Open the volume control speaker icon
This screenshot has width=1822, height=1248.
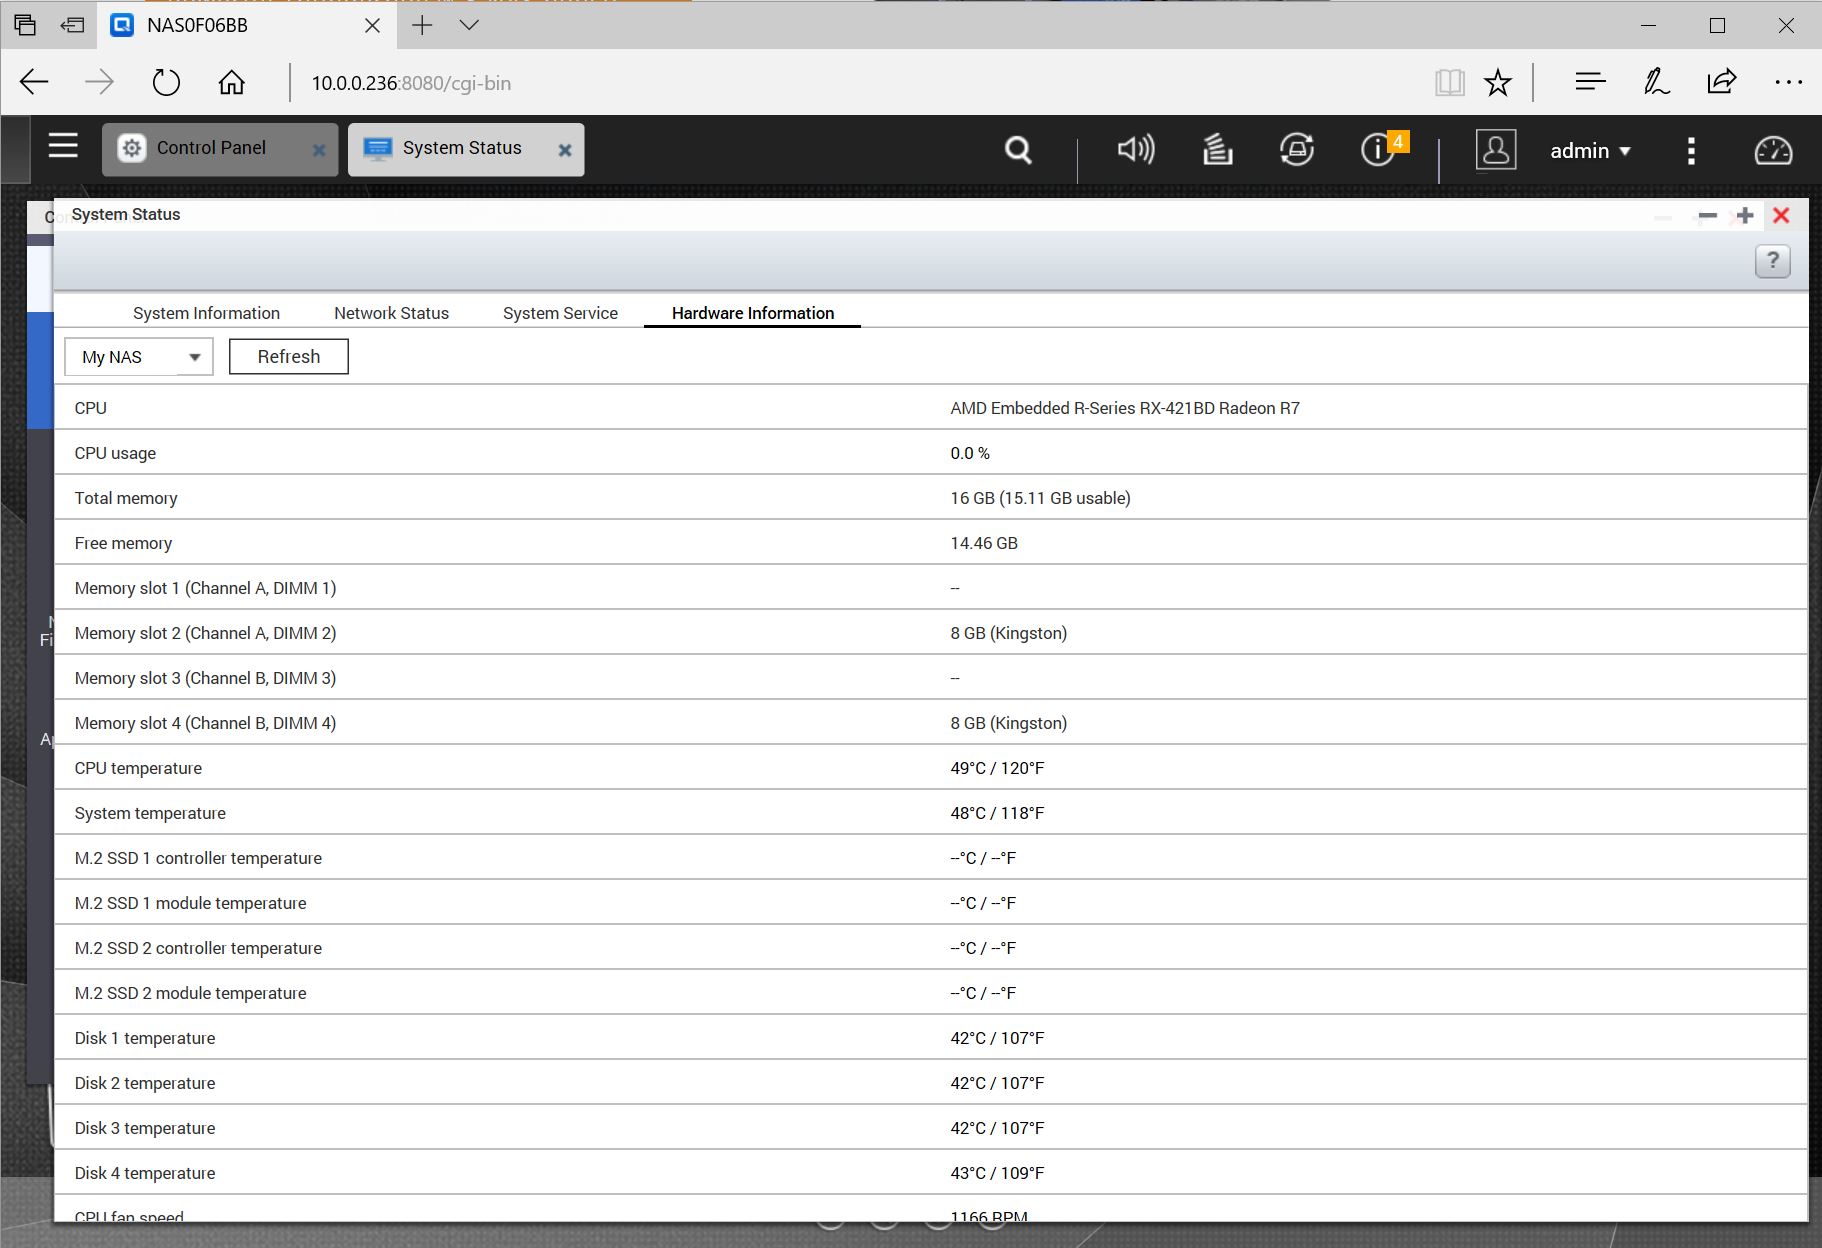click(1136, 150)
